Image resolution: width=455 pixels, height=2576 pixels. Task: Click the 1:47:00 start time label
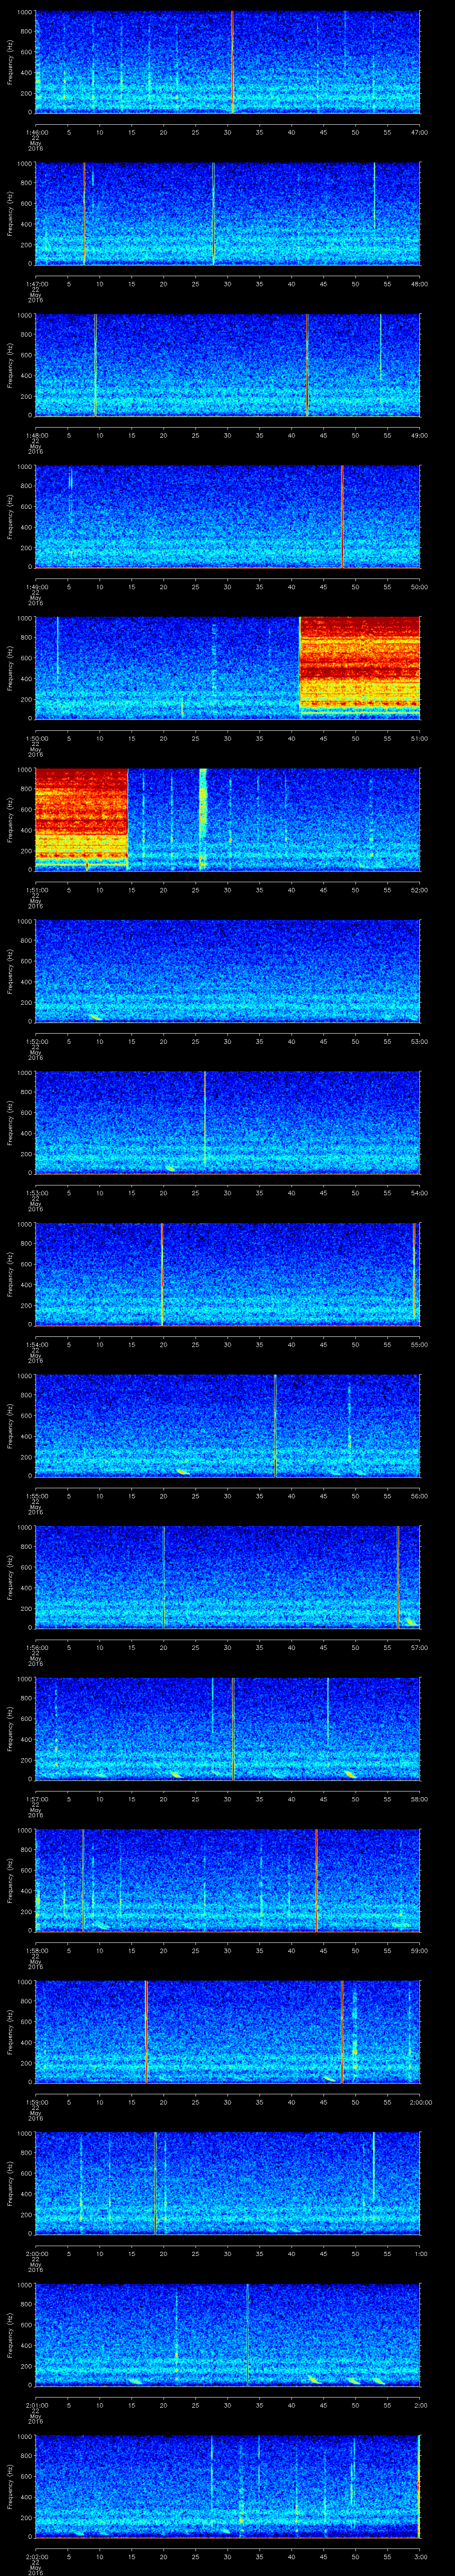pyautogui.click(x=37, y=284)
